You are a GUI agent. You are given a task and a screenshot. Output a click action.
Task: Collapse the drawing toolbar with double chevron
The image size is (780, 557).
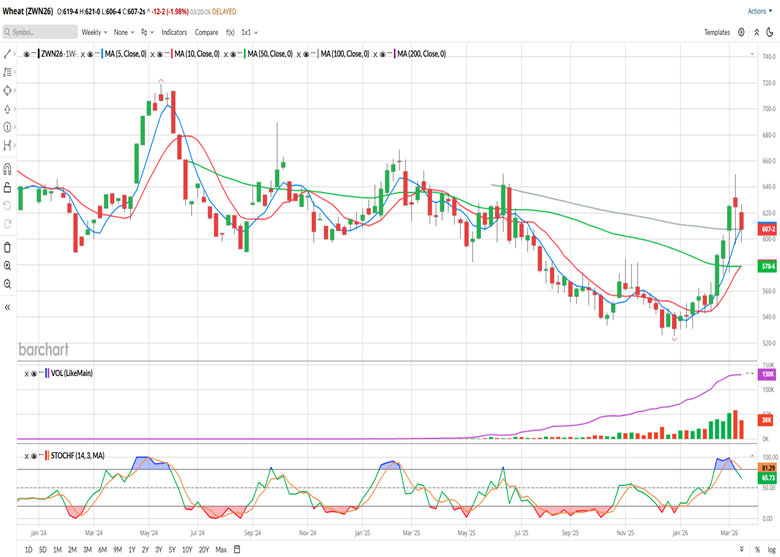click(x=7, y=307)
